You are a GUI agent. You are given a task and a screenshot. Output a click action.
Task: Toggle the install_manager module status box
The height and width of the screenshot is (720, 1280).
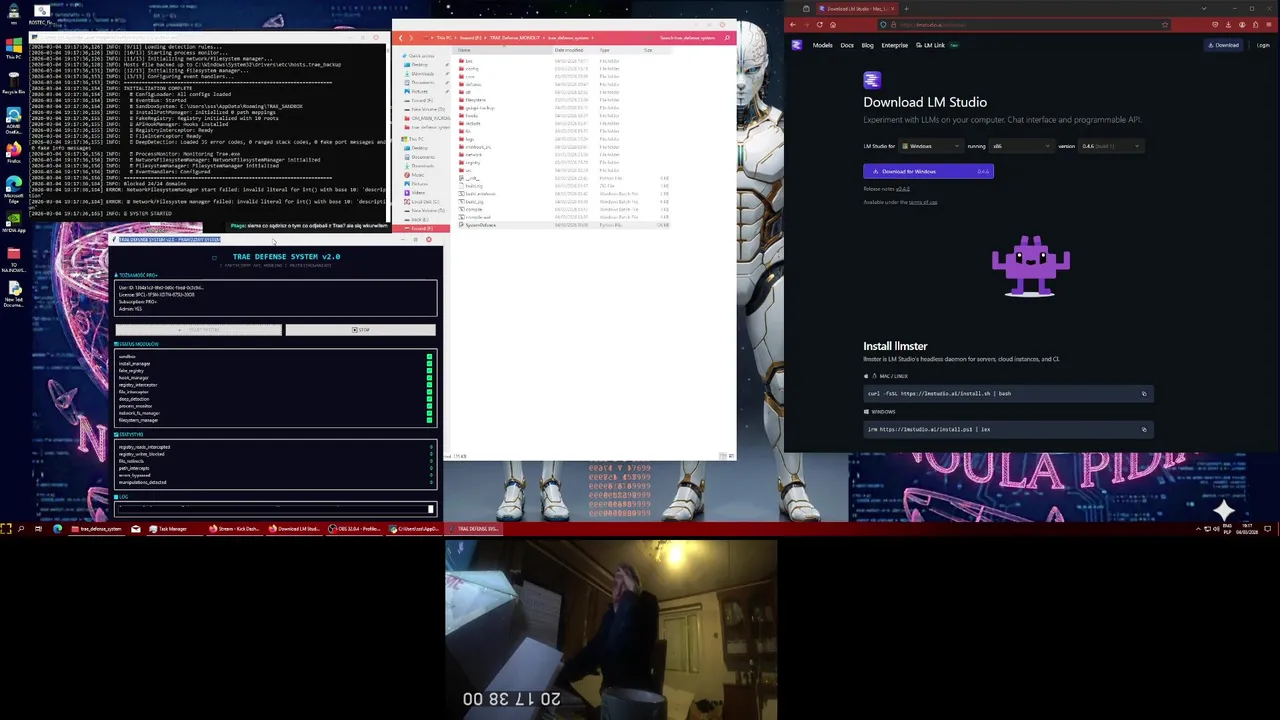429,364
